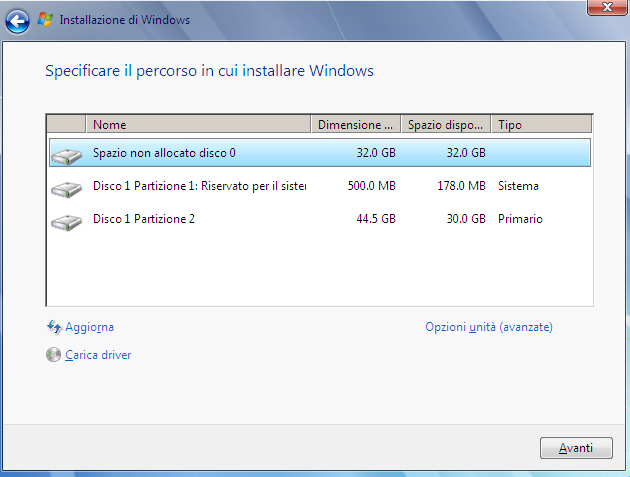The width and height of the screenshot is (630, 477).
Task: Click the Carica driver disc icon
Action: tap(53, 355)
